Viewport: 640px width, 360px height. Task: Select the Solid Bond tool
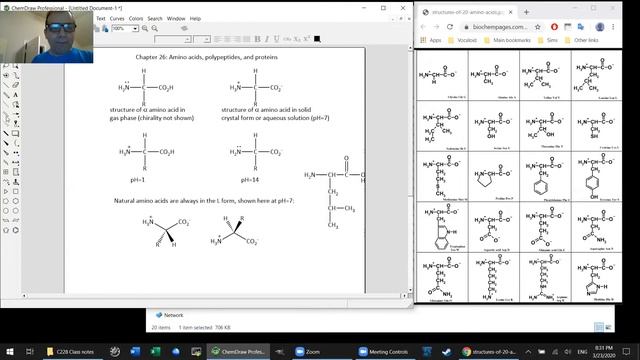point(6,85)
